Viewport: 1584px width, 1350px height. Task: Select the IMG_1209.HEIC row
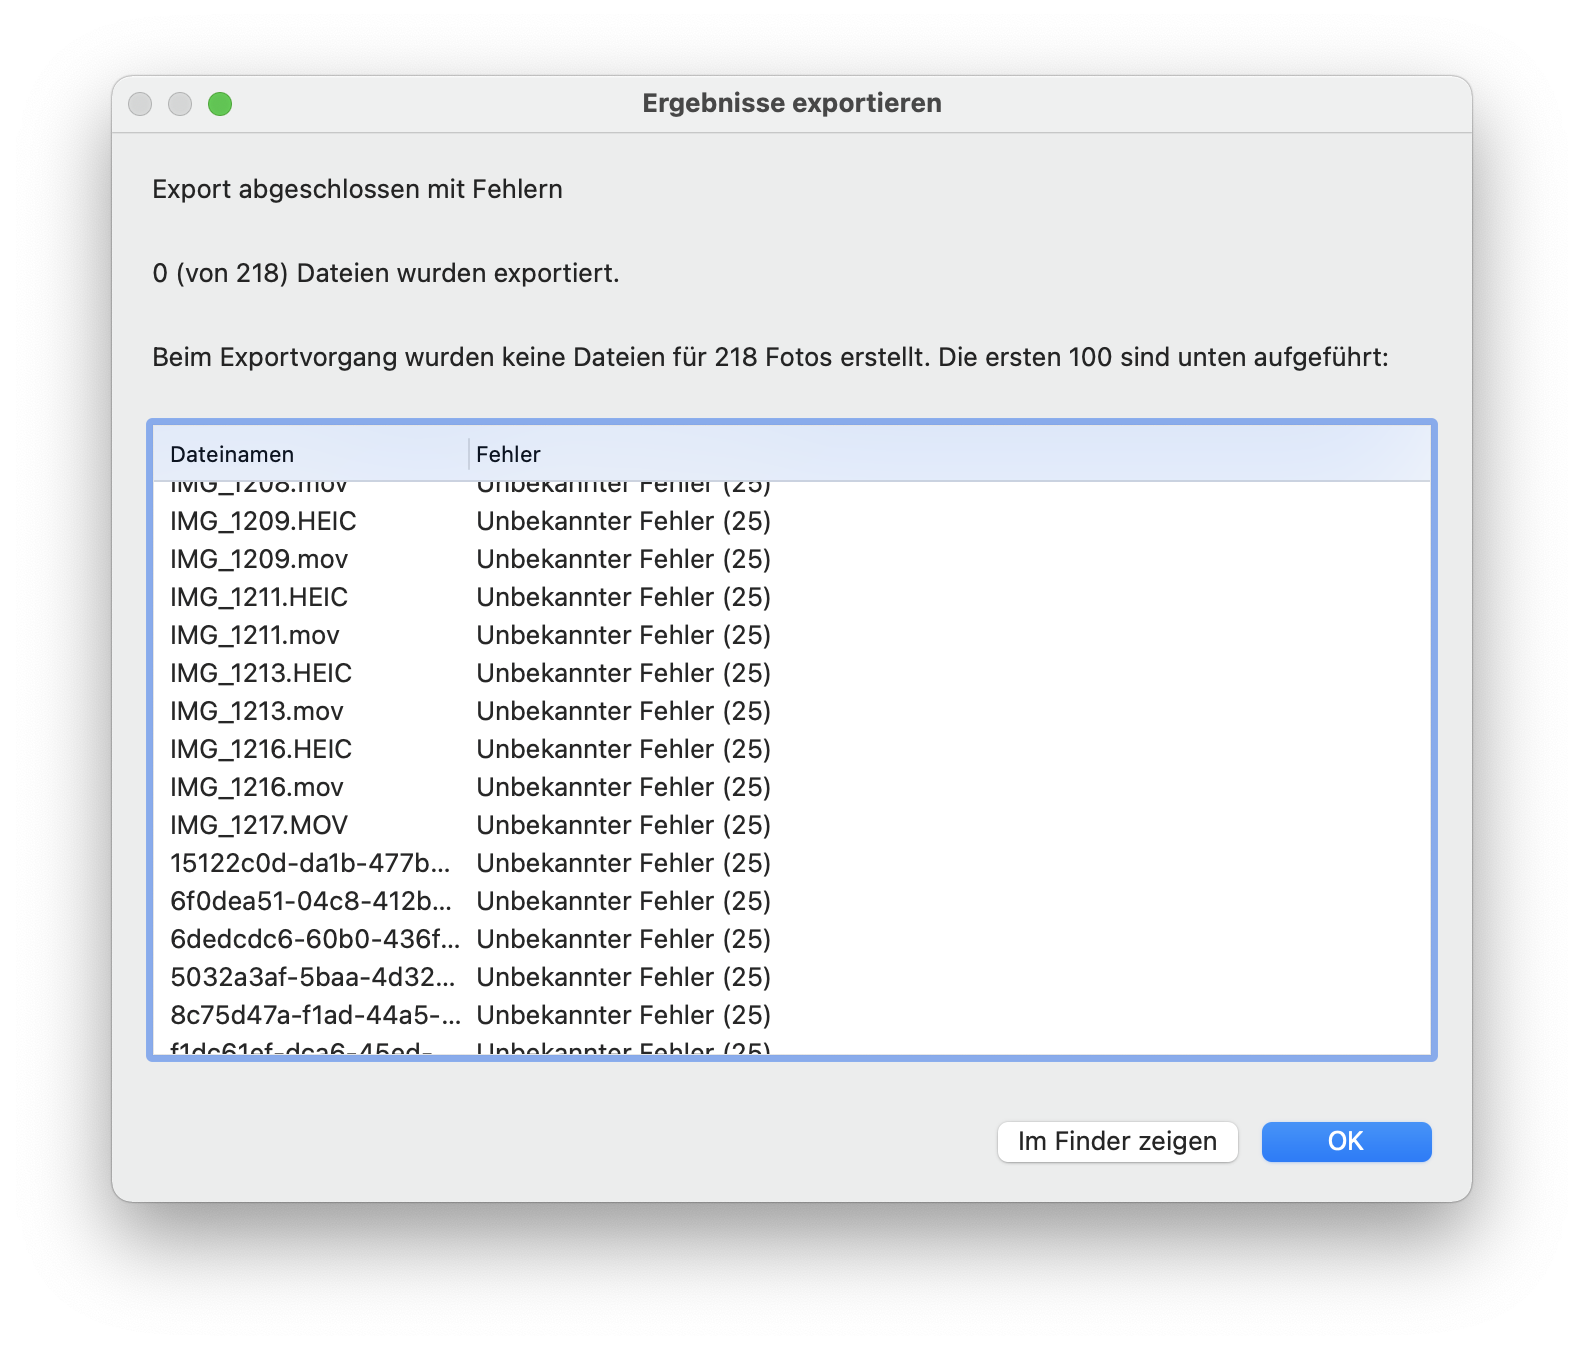coord(263,521)
